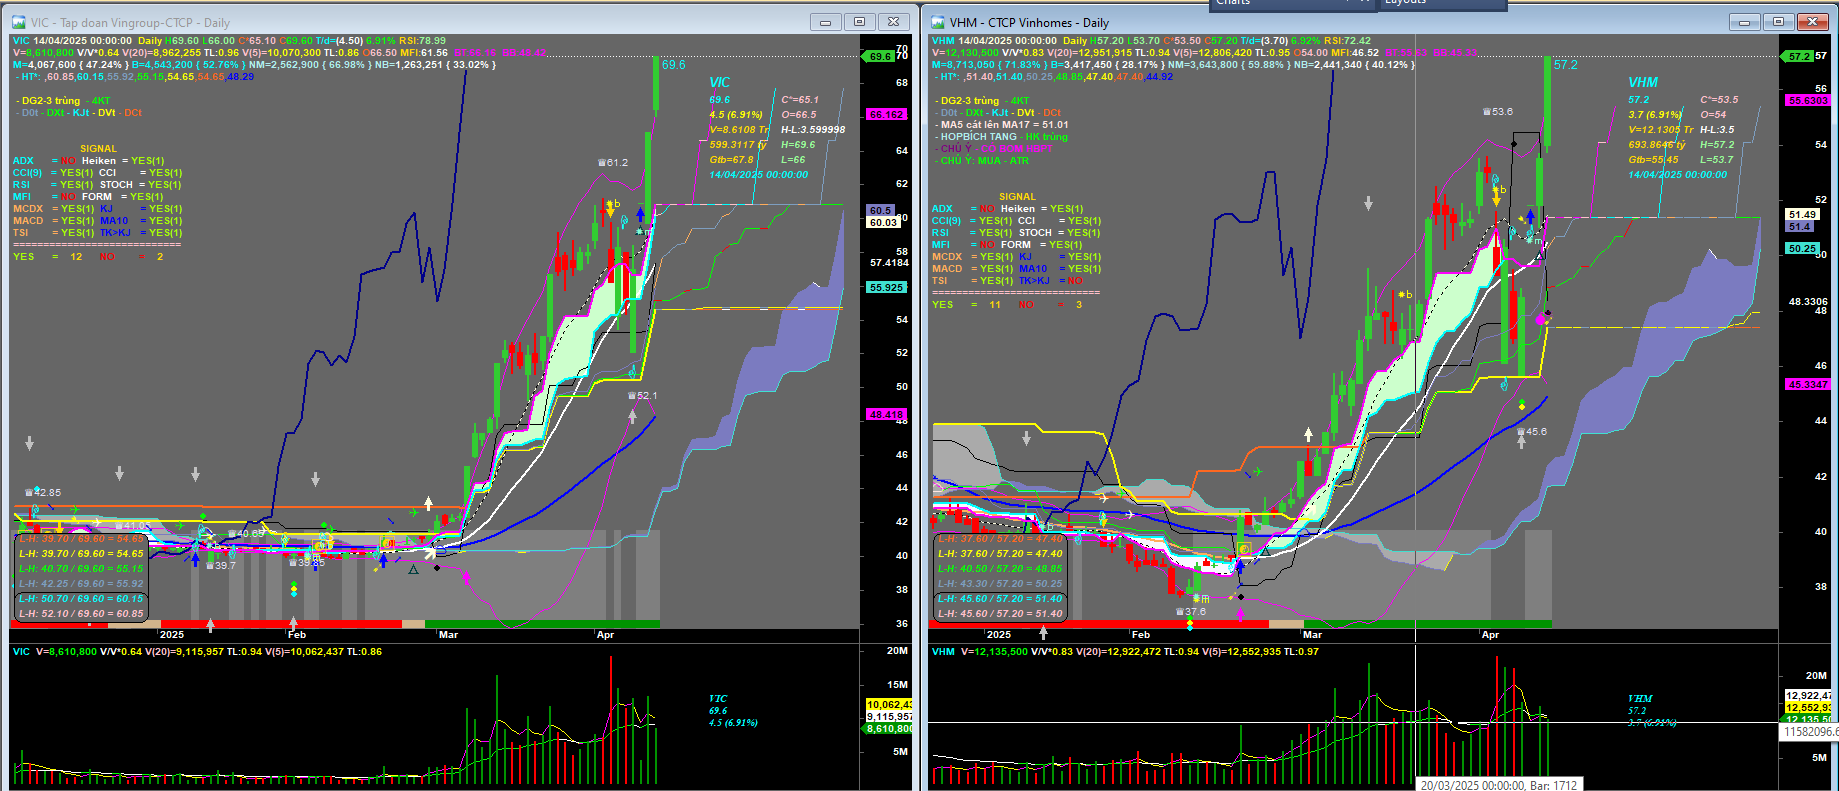Click the 37.6 low label in VHM chart
The height and width of the screenshot is (791, 1839).
[1191, 612]
